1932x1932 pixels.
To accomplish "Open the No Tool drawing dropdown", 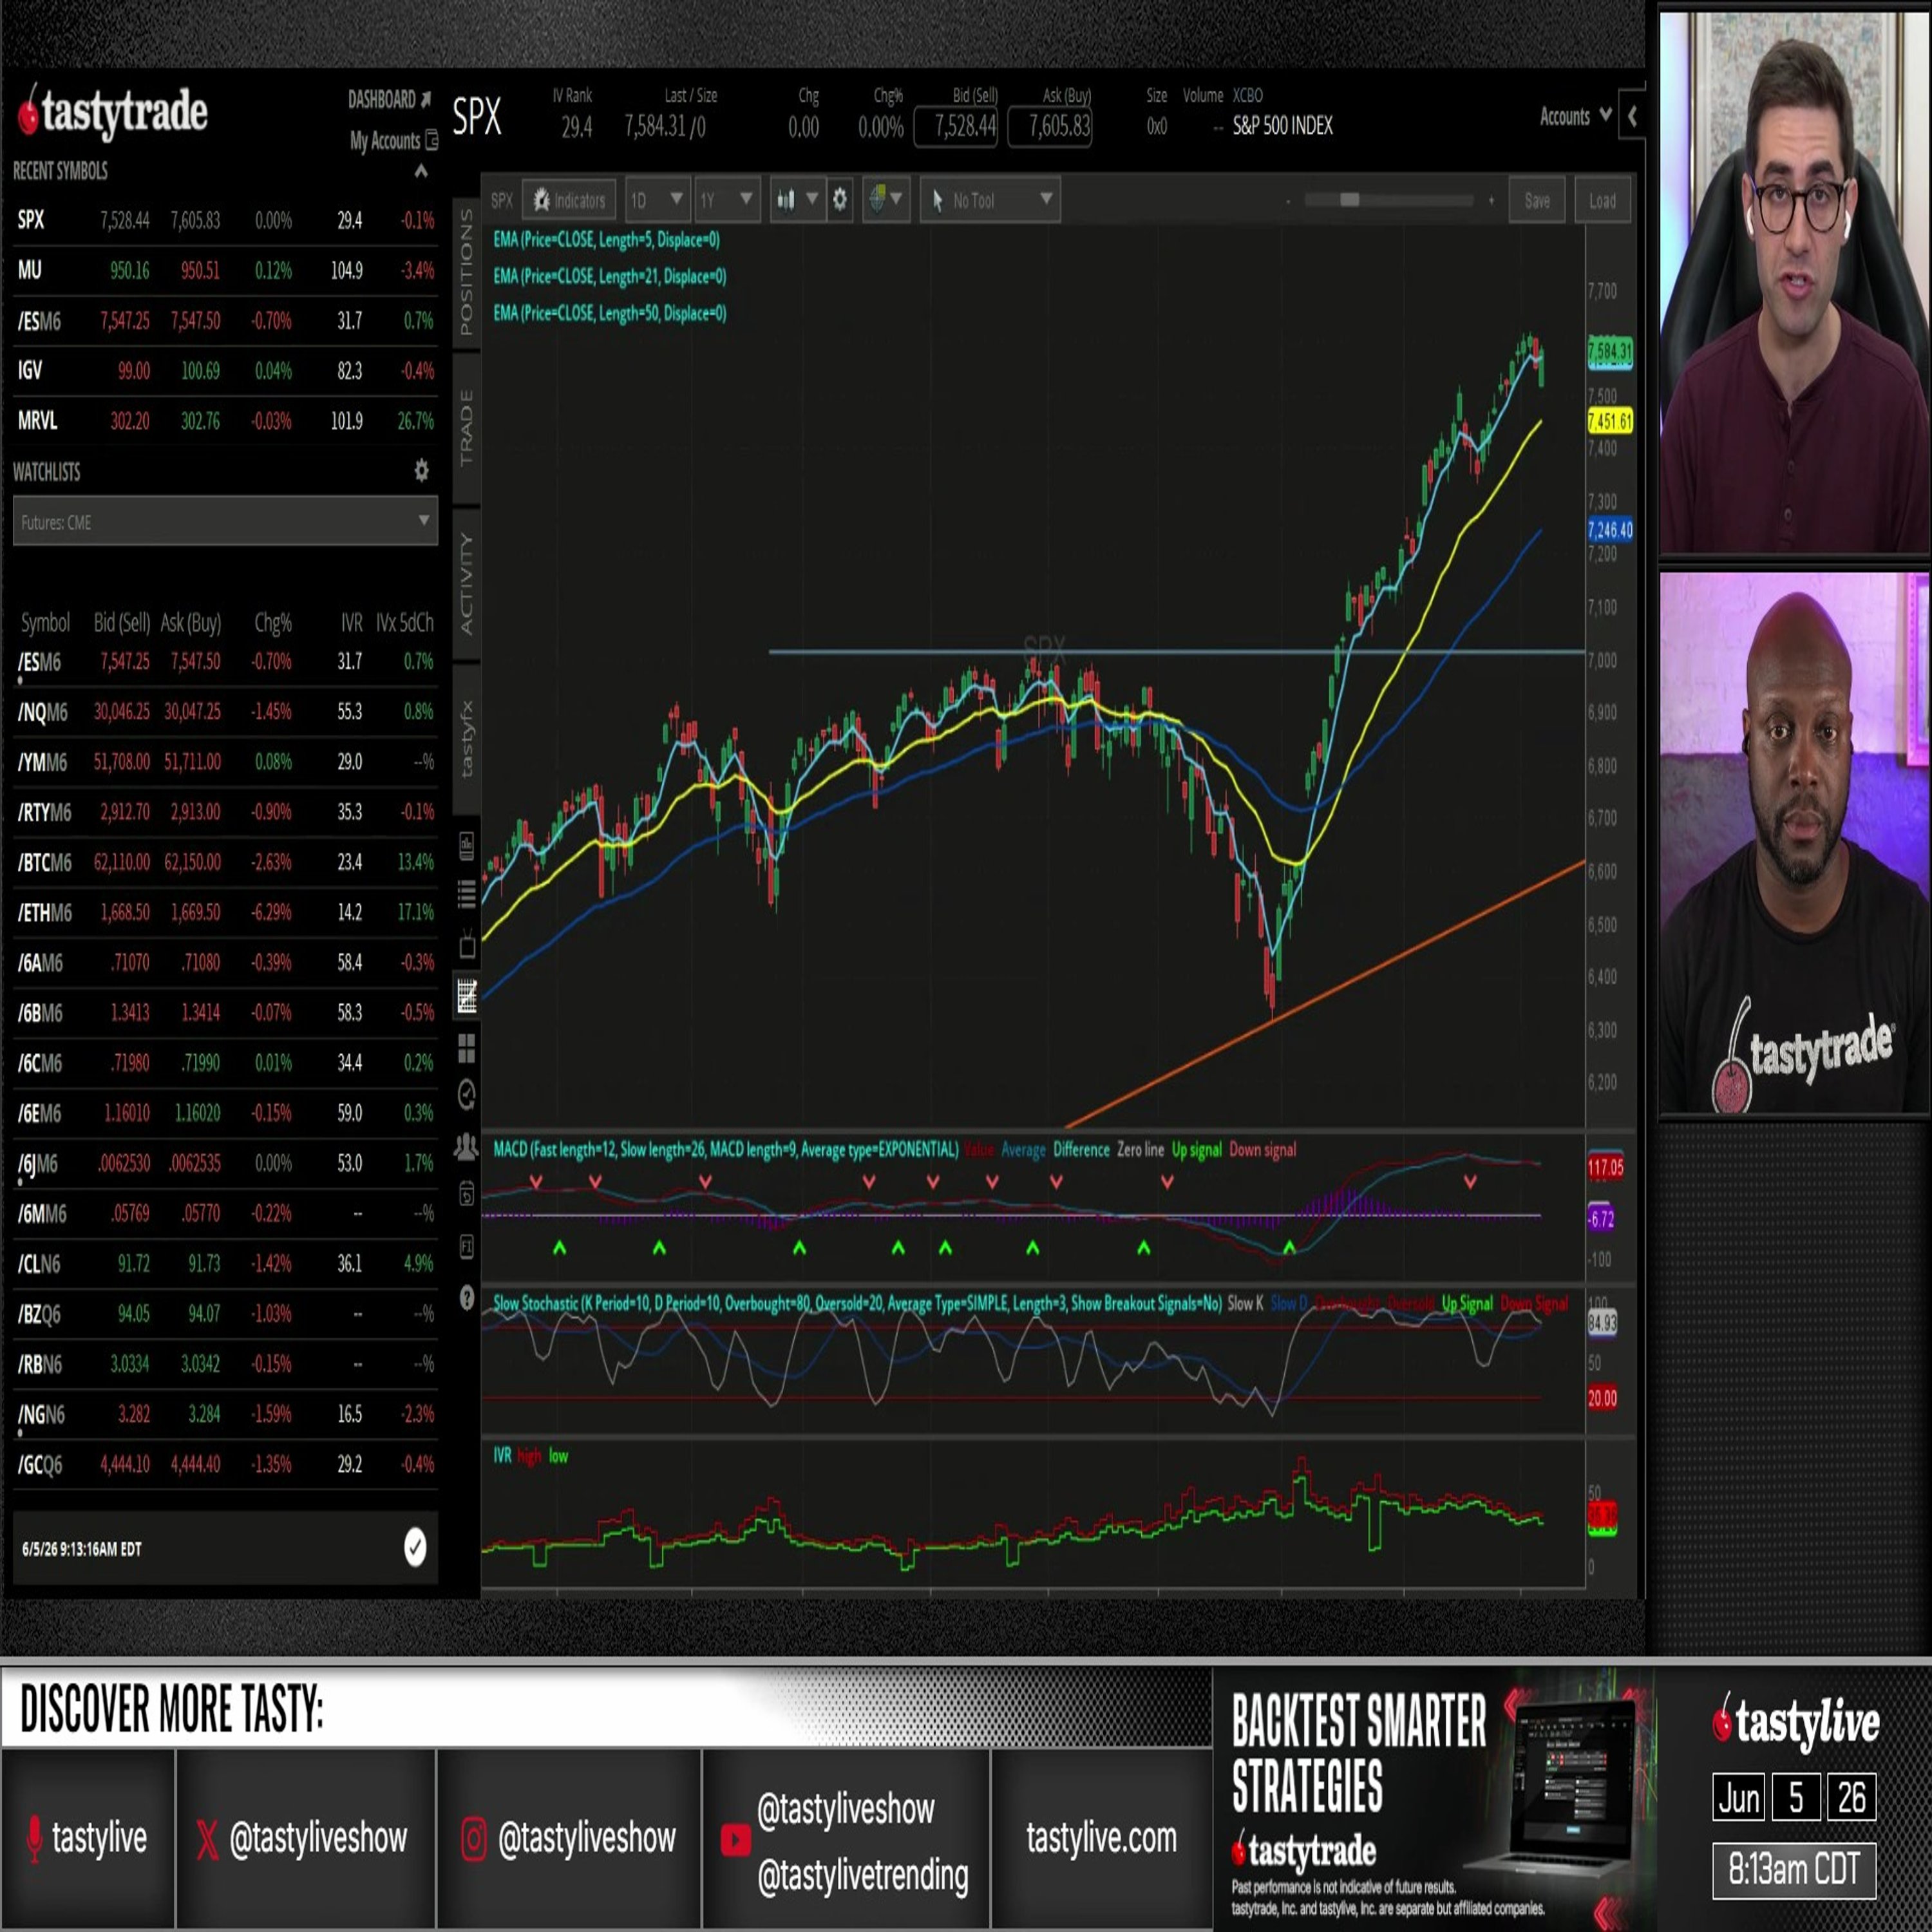I will pos(991,200).
